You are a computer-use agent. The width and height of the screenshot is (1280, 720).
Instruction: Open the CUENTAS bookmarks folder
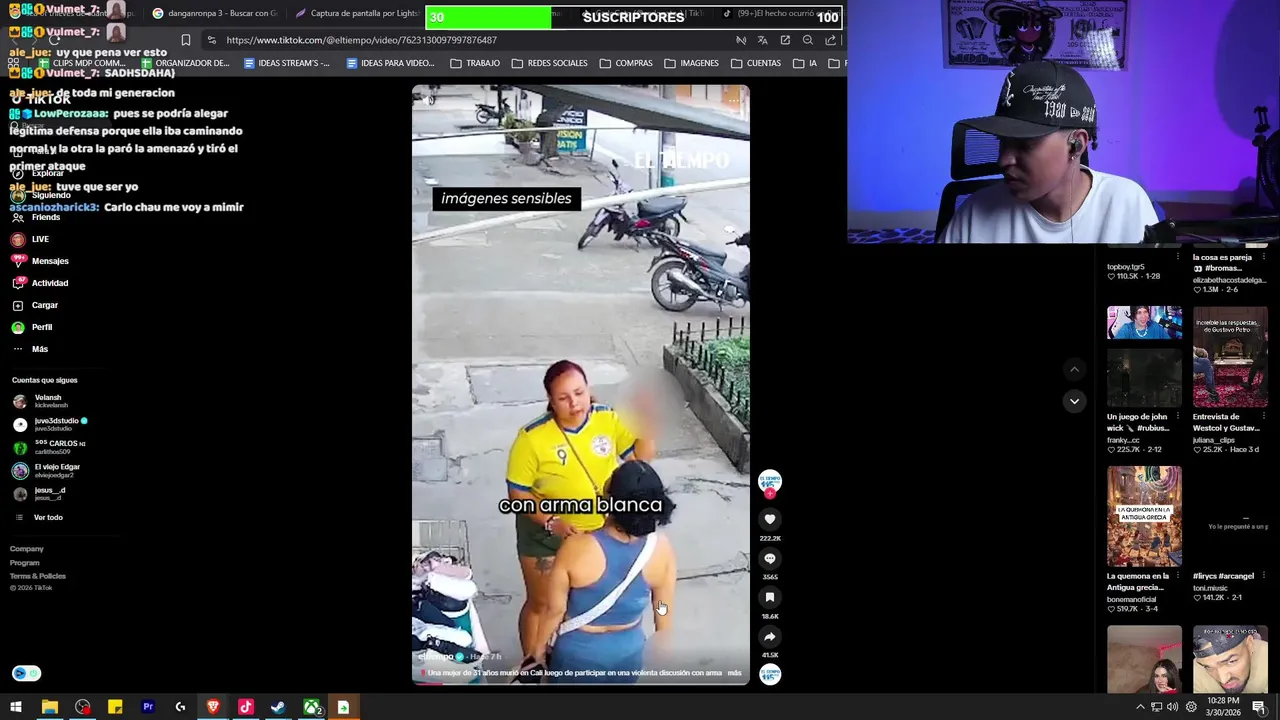(x=756, y=63)
